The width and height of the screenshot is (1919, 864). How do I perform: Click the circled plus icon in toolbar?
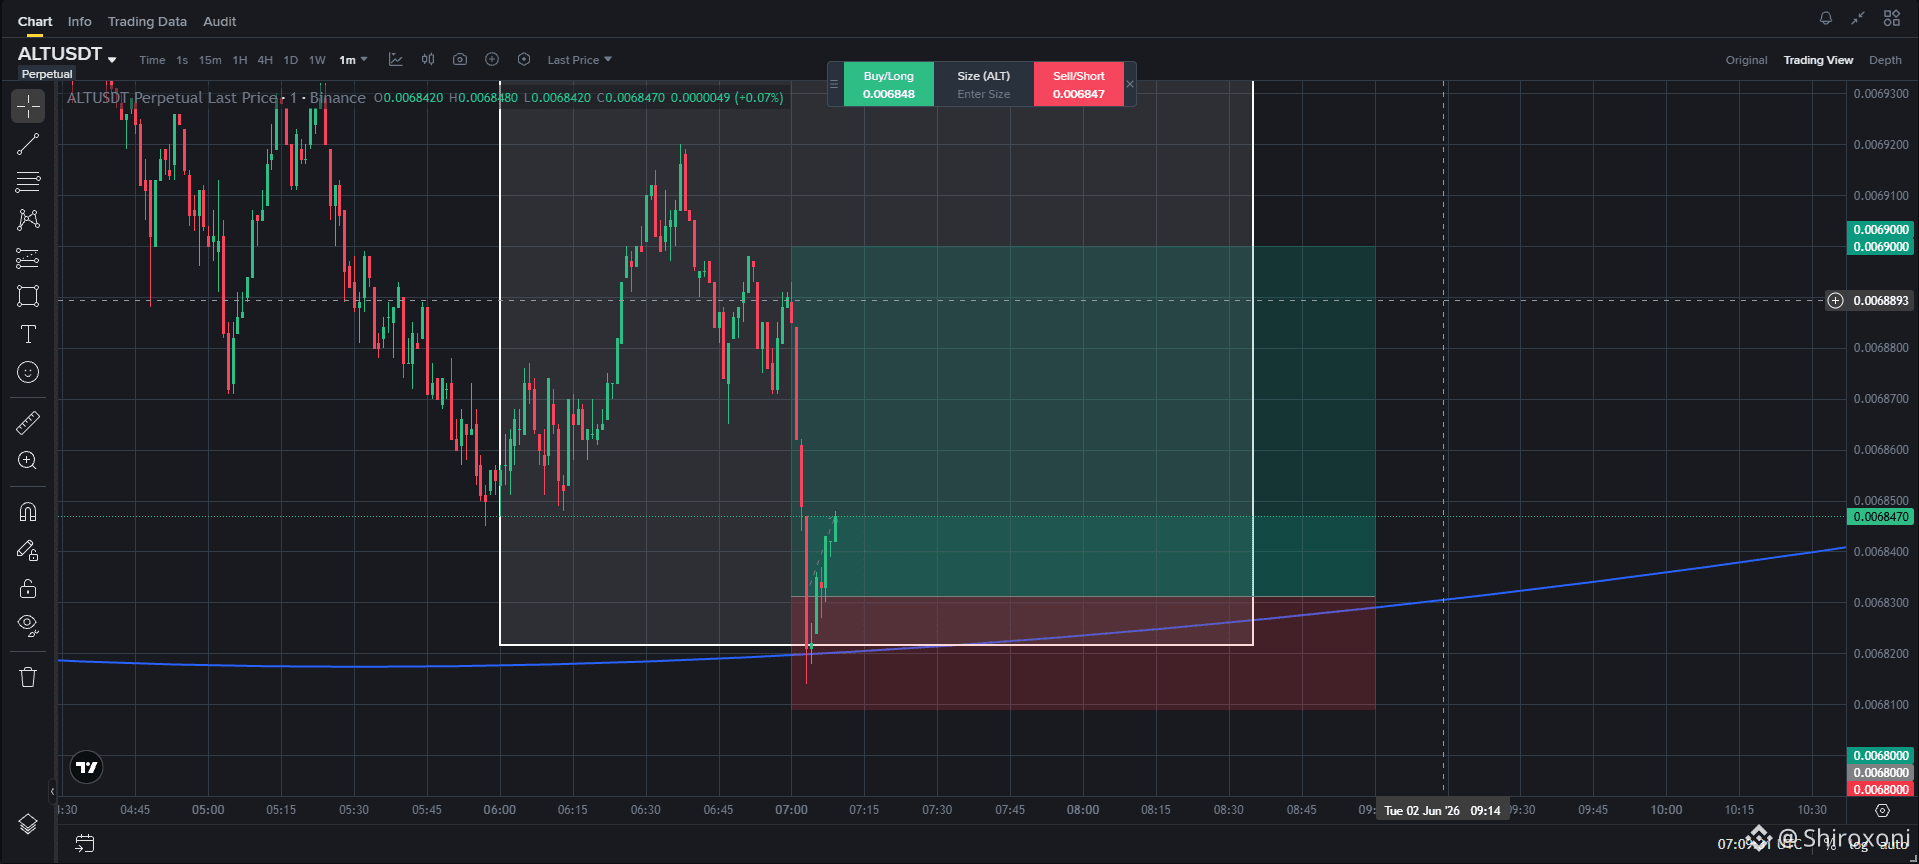492,60
